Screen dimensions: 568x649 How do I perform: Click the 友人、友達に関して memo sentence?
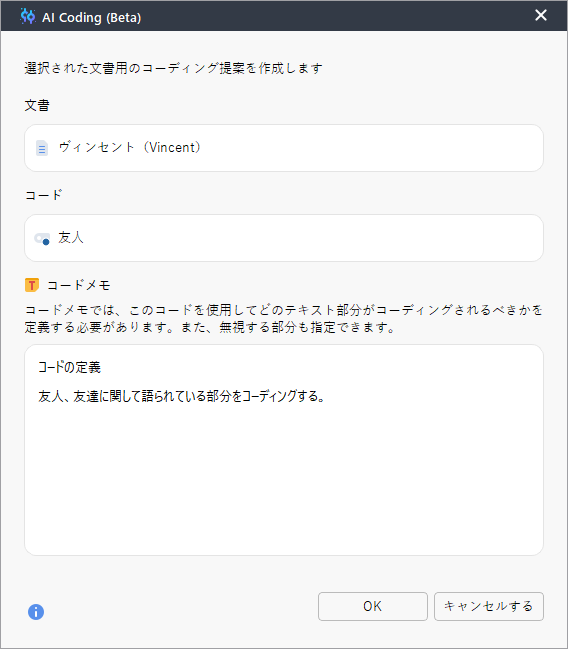pos(182,396)
